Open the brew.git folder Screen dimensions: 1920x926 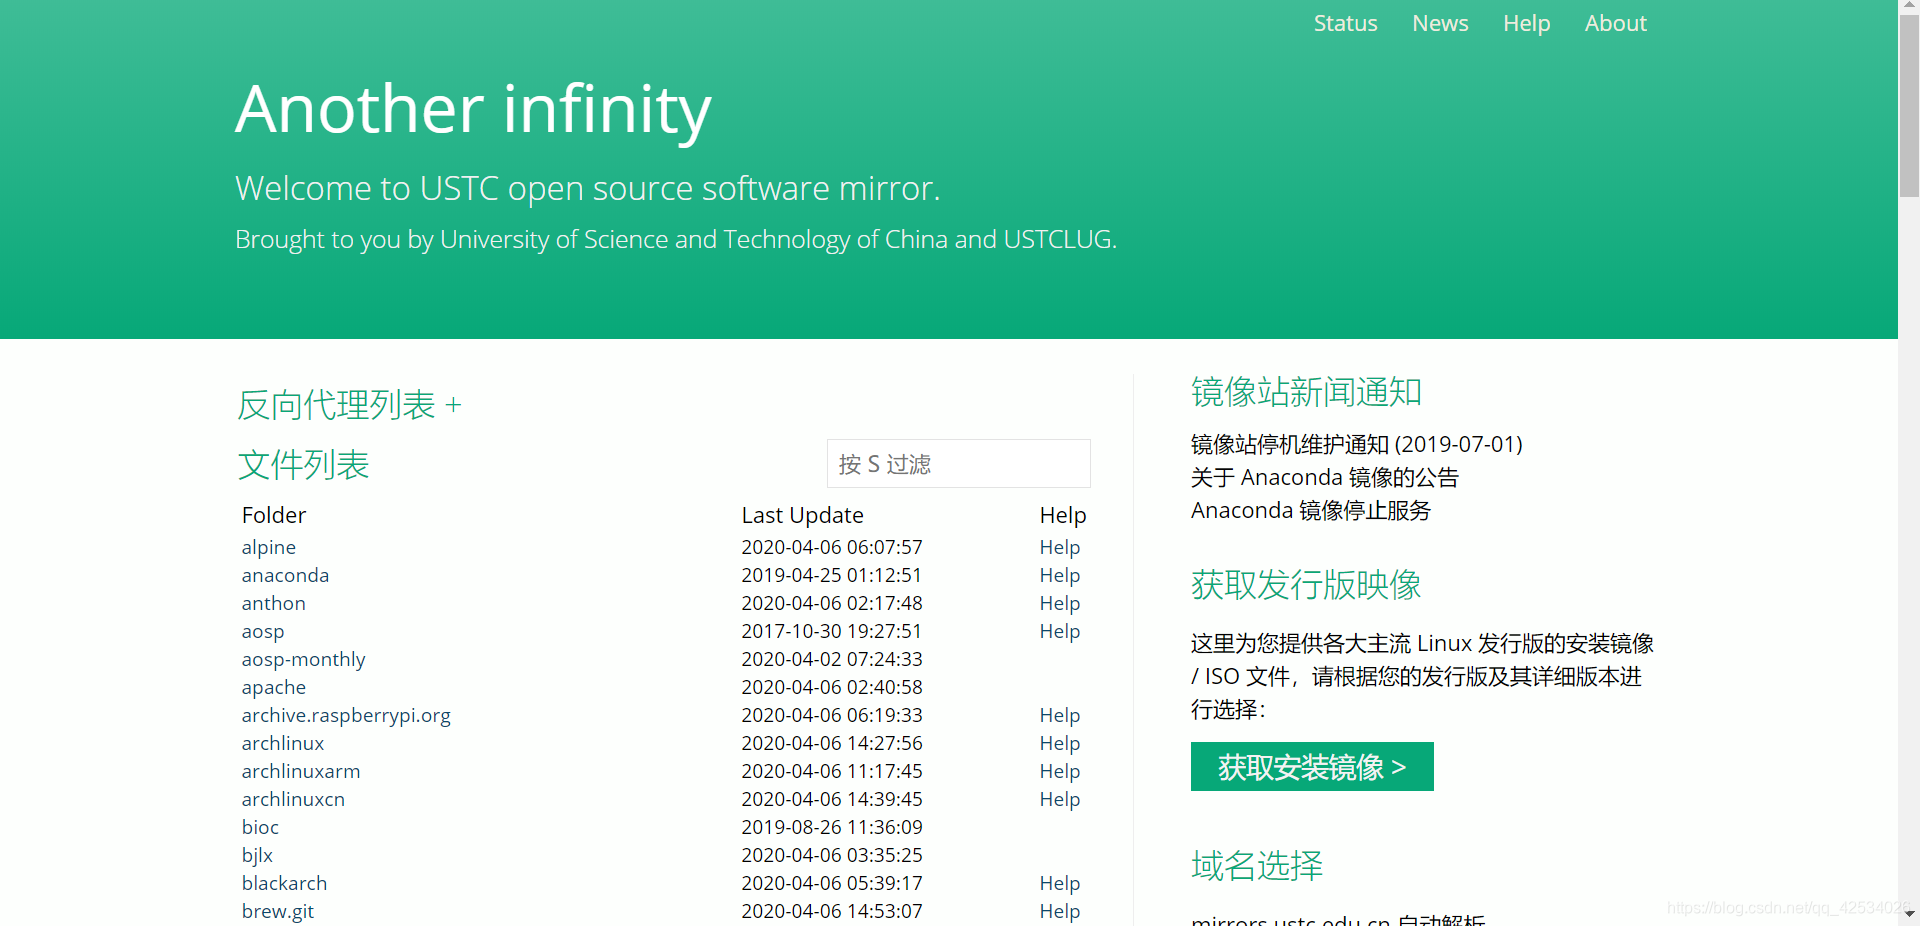pos(277,911)
